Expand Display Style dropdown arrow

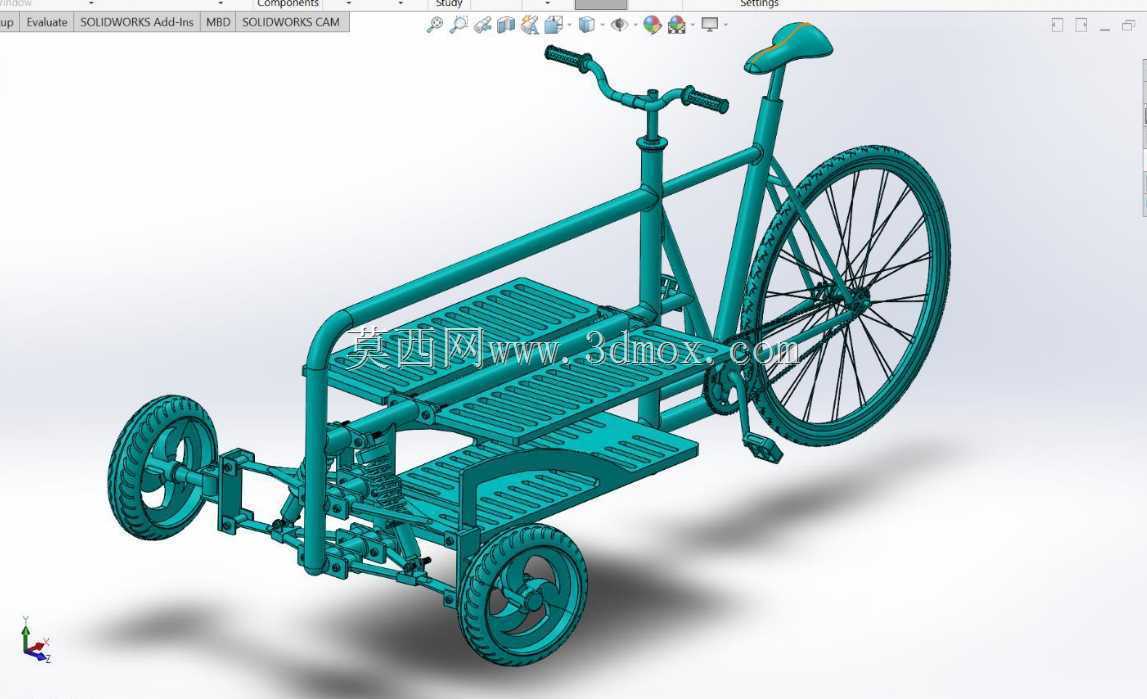602,26
